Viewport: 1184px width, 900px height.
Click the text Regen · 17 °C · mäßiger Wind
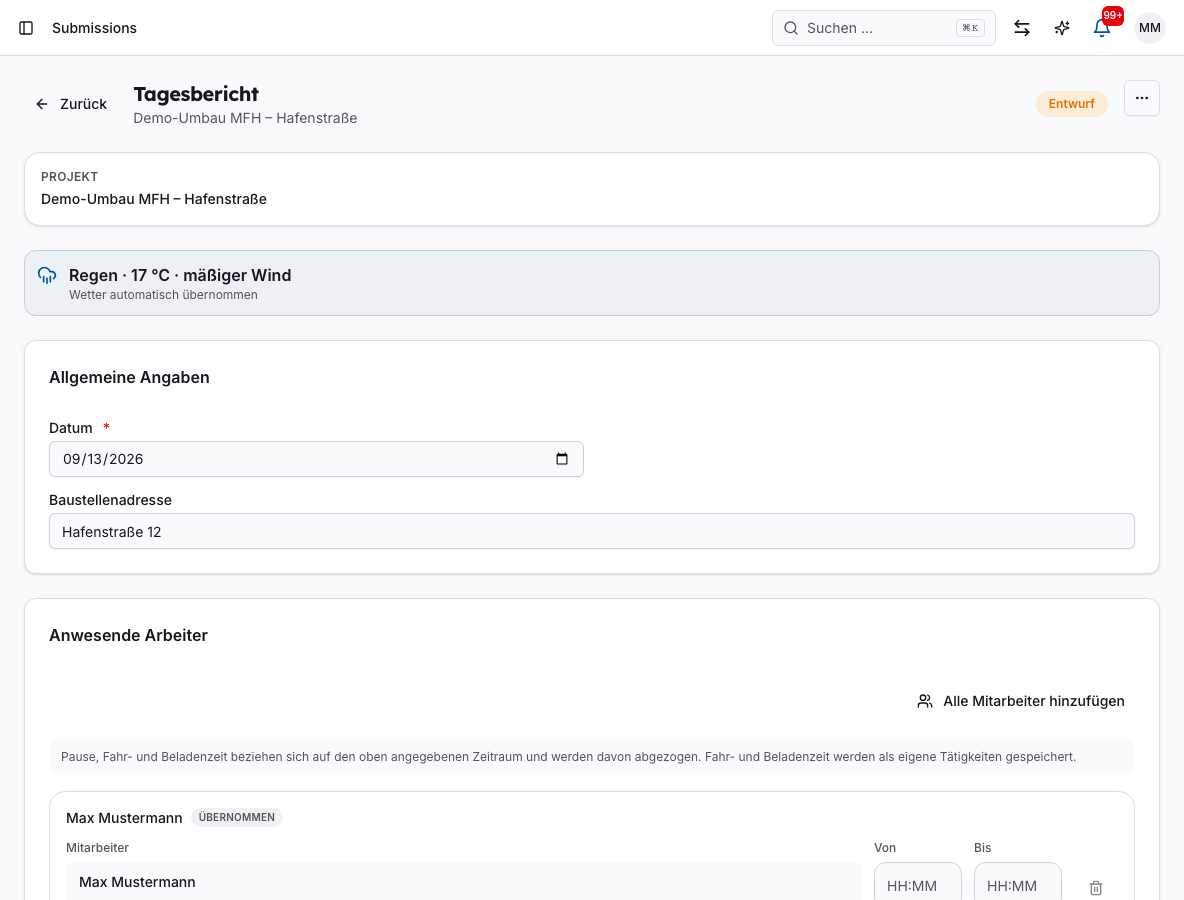pyautogui.click(x=180, y=276)
